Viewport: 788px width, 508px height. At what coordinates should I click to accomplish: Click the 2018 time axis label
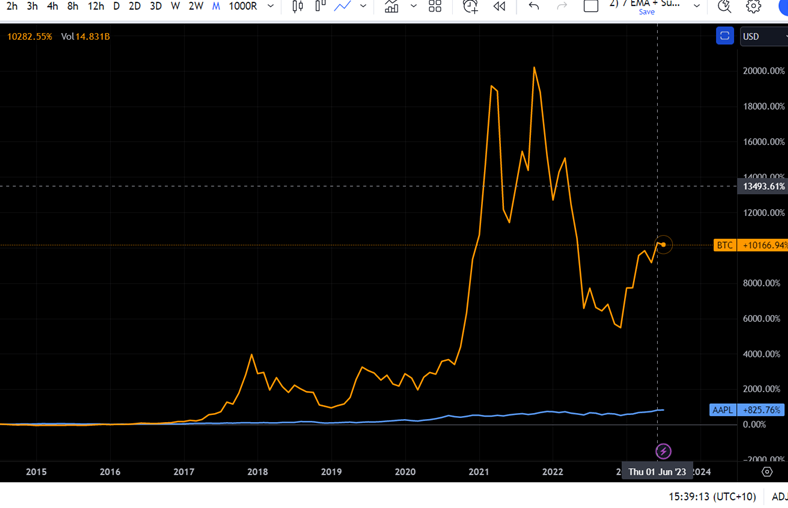tap(257, 472)
